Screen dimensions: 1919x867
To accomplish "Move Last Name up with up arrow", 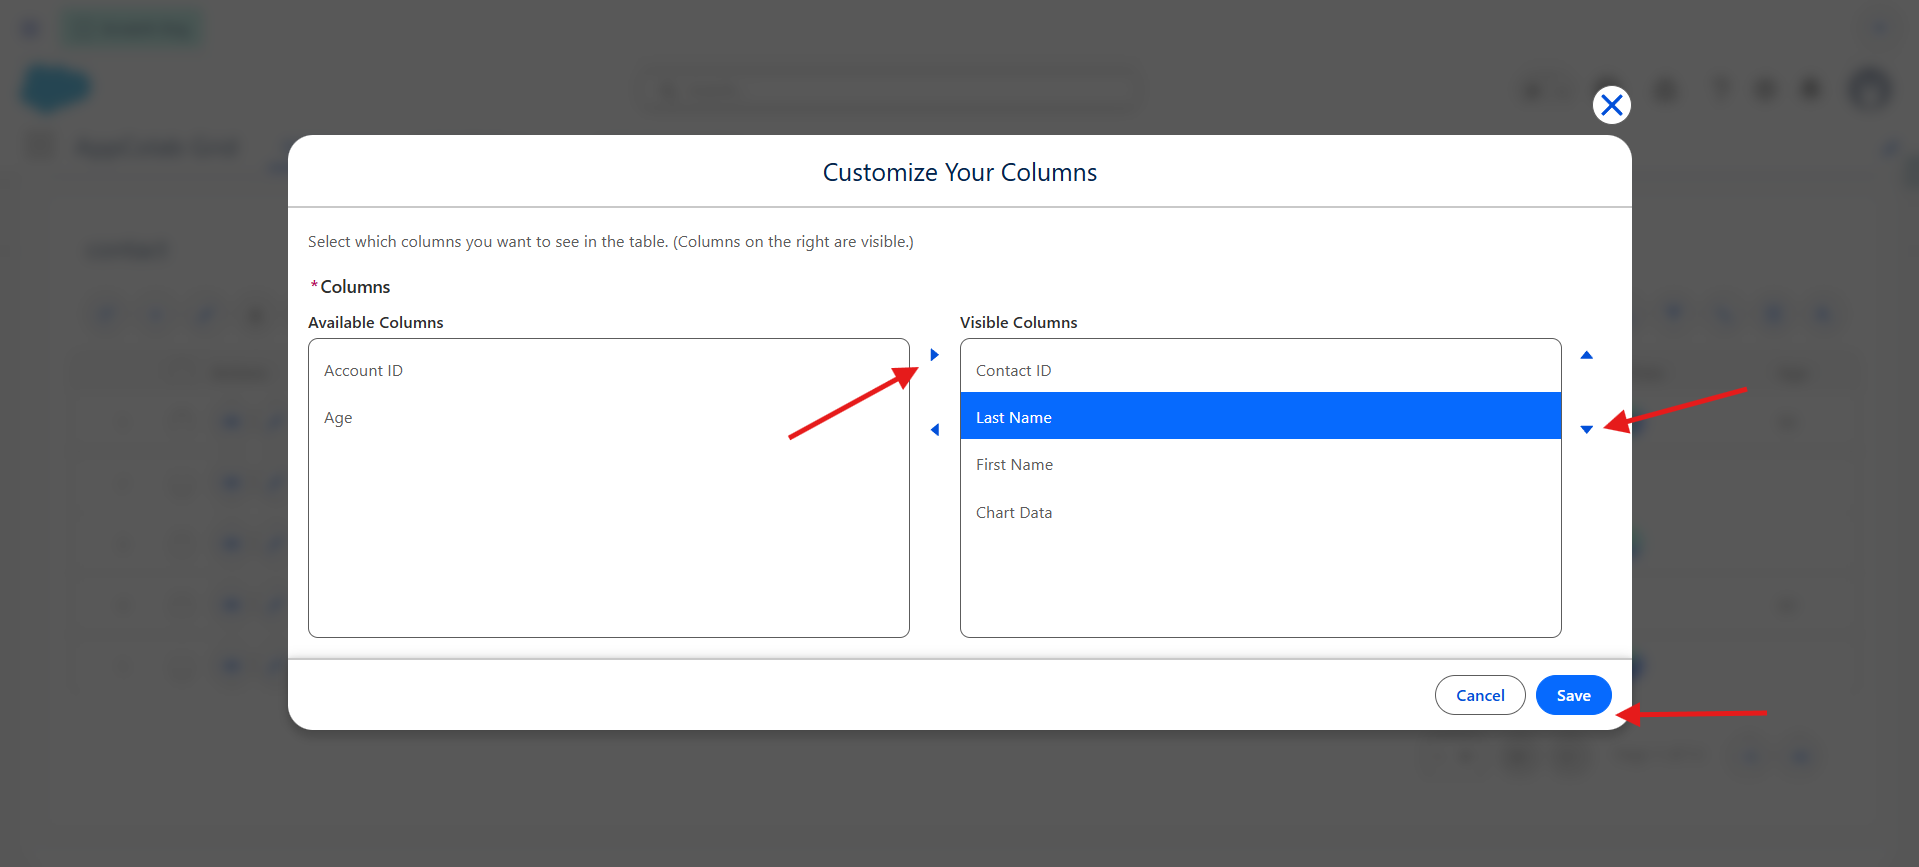I will 1586,355.
